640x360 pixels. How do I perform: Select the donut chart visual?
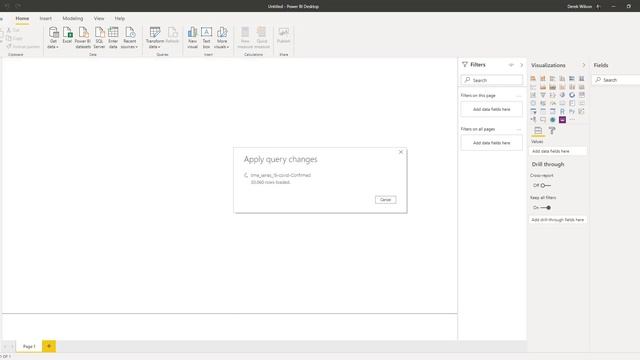coord(572,95)
